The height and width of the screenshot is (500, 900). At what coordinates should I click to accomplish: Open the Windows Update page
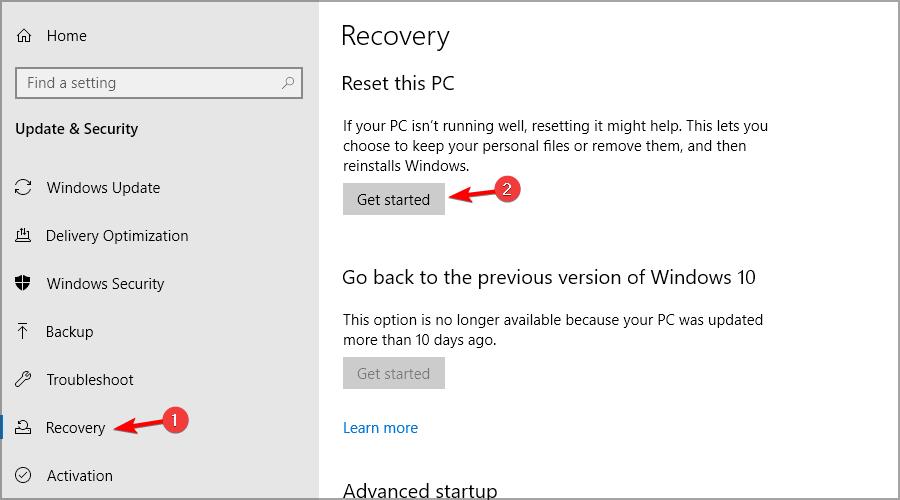coord(103,188)
